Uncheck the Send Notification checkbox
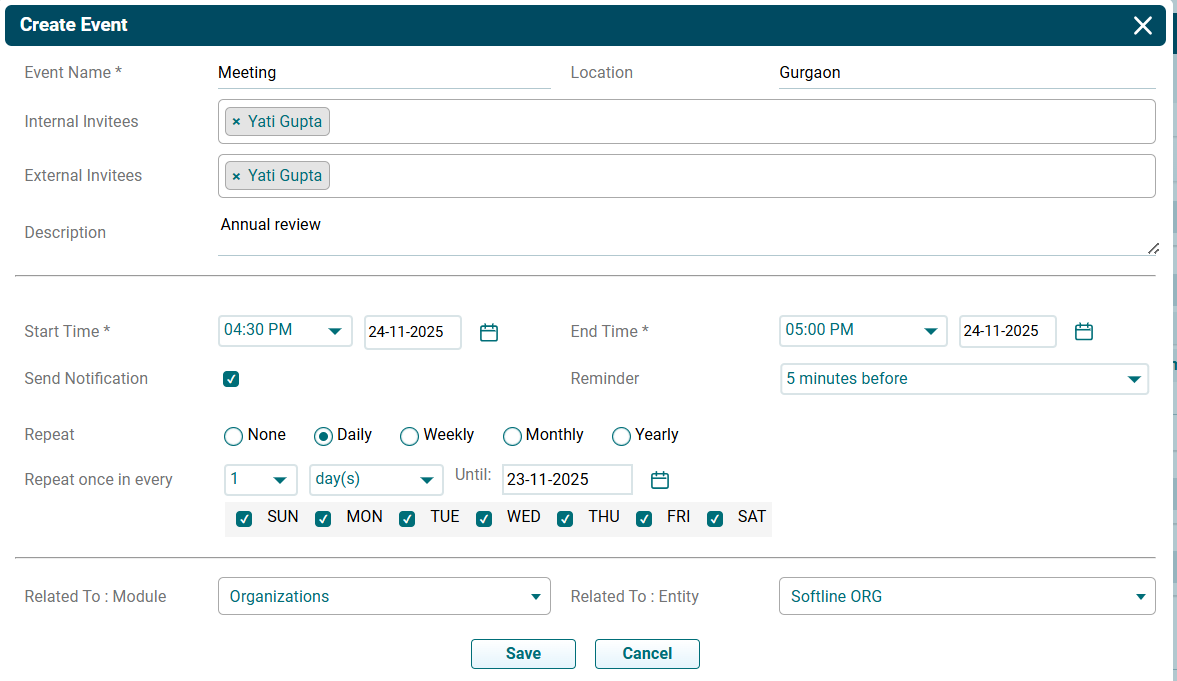Screen dimensions: 1177x681 point(231,379)
